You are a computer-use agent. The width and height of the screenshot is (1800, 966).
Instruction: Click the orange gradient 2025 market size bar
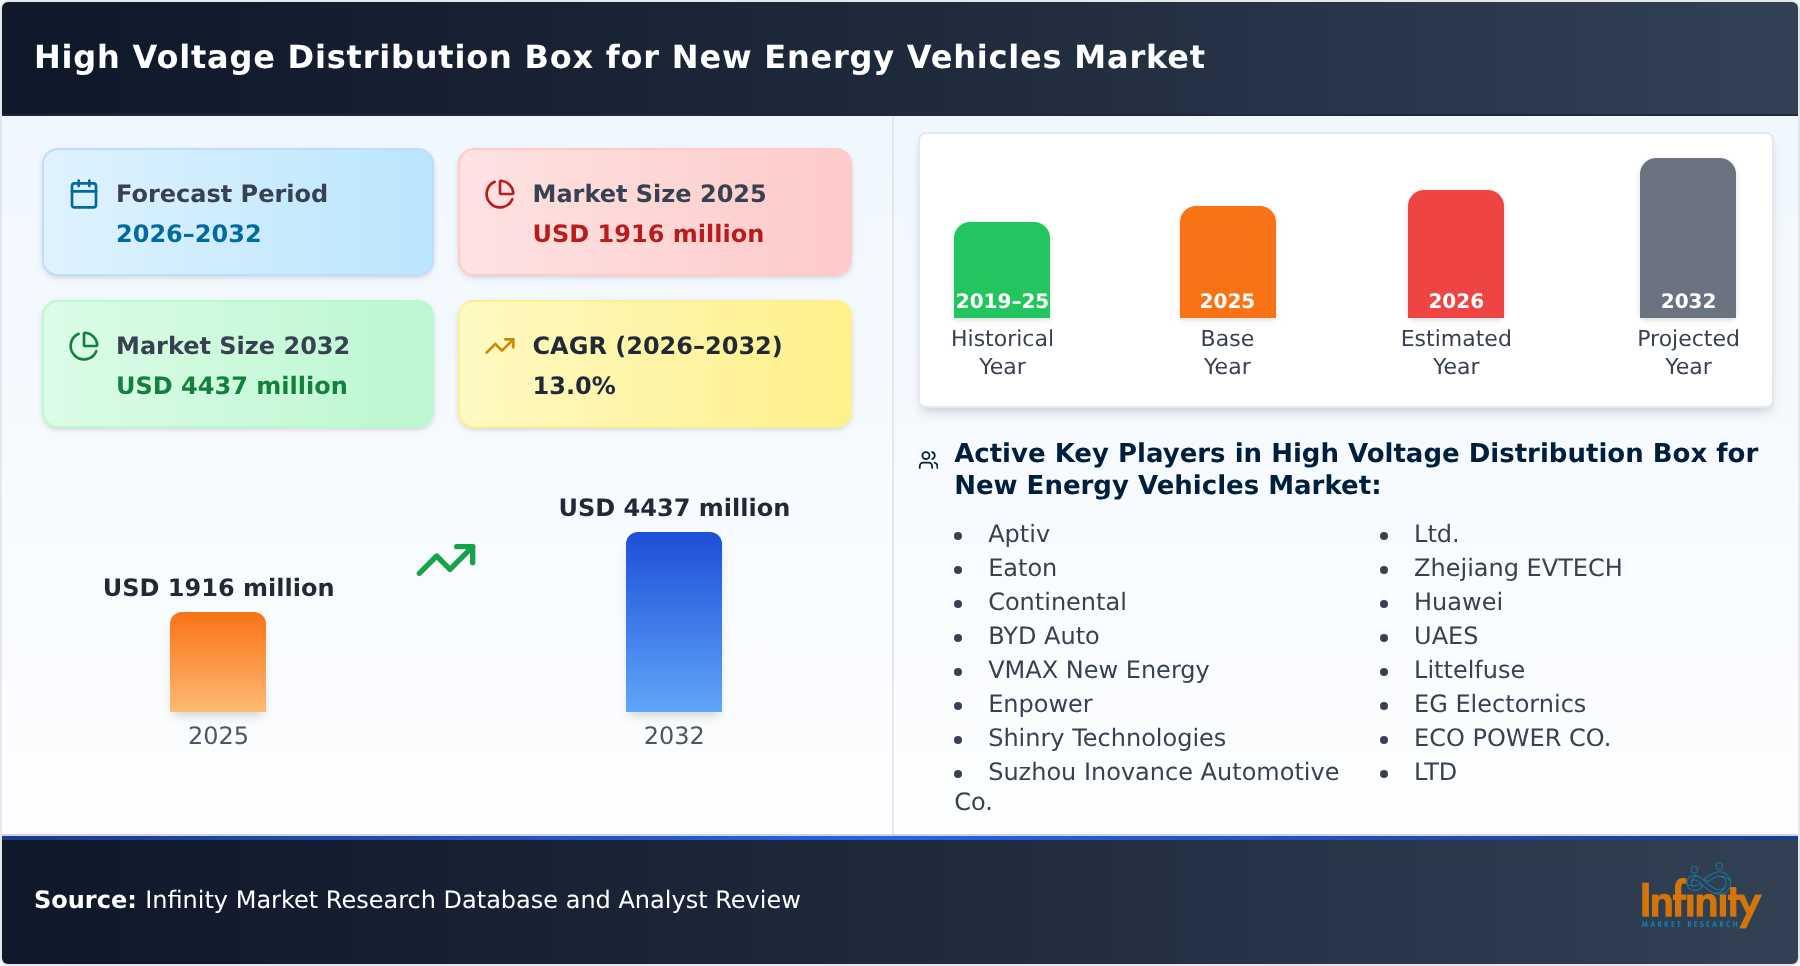tap(218, 662)
